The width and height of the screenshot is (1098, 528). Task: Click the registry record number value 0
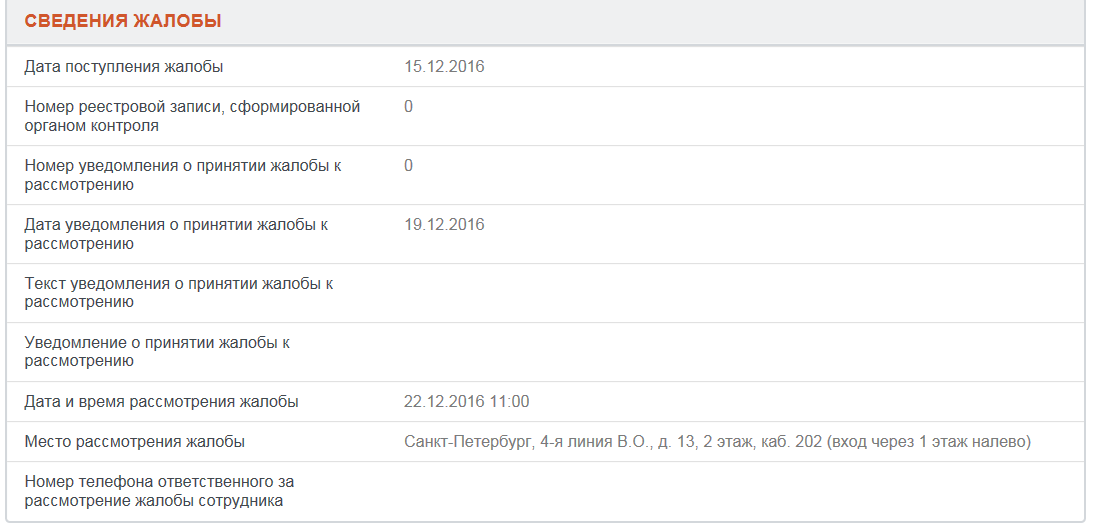click(408, 107)
